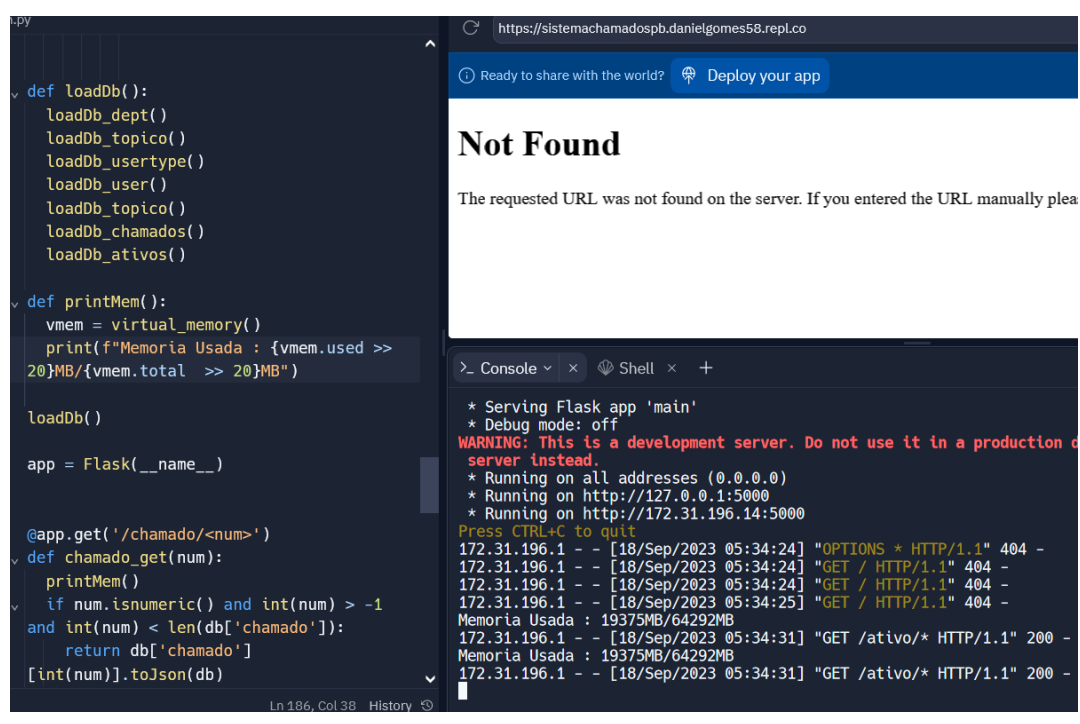Click the Shell tab's shell icon

click(x=605, y=369)
